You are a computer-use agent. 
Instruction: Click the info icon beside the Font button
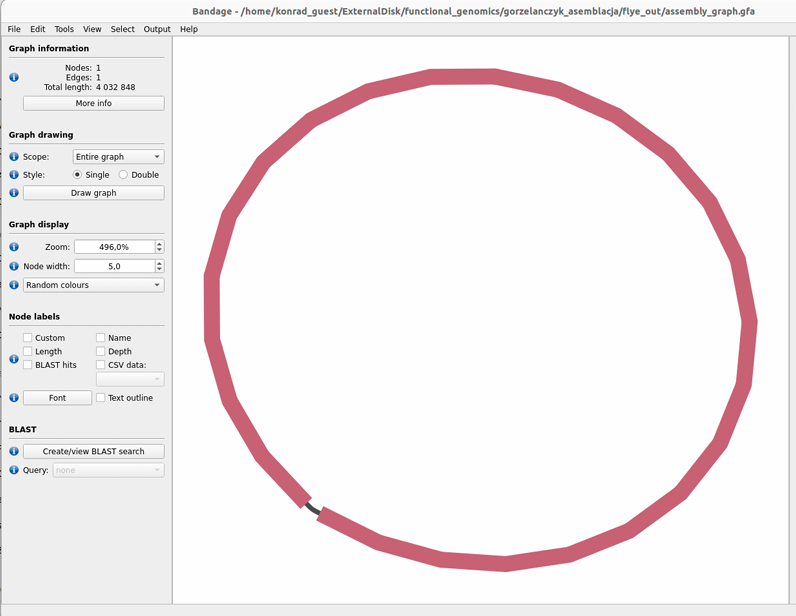(14, 398)
